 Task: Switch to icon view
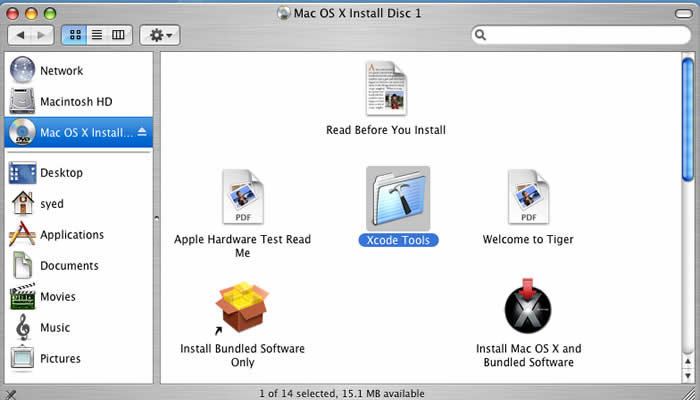pyautogui.click(x=75, y=35)
